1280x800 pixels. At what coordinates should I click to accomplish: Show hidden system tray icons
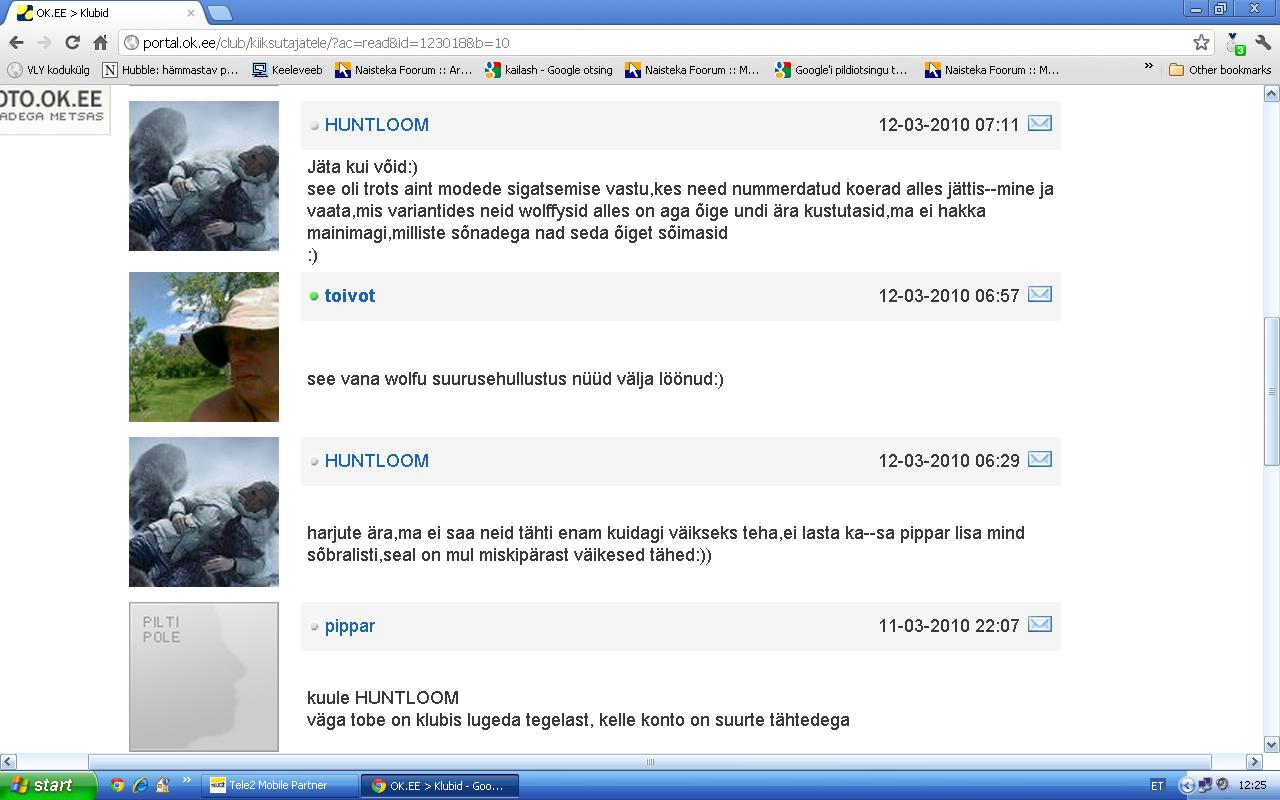pos(1187,786)
